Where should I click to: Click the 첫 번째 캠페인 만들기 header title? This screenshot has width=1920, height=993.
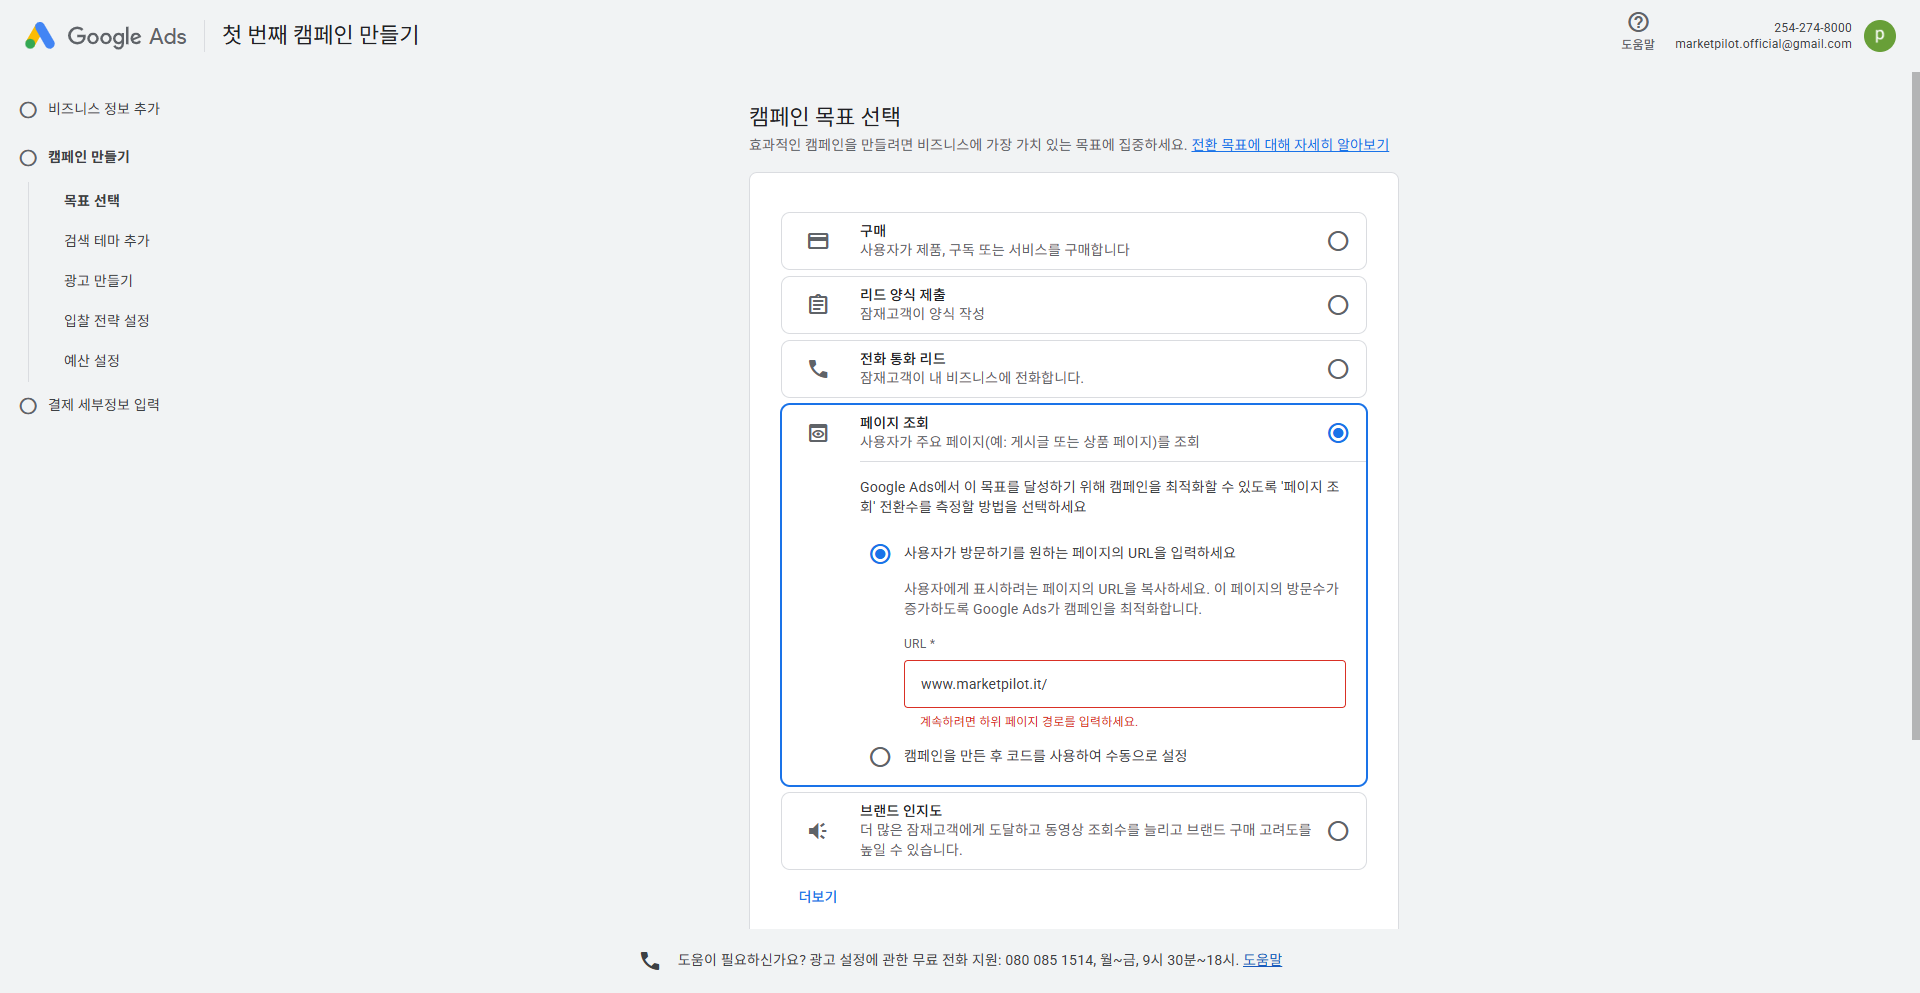coord(320,35)
